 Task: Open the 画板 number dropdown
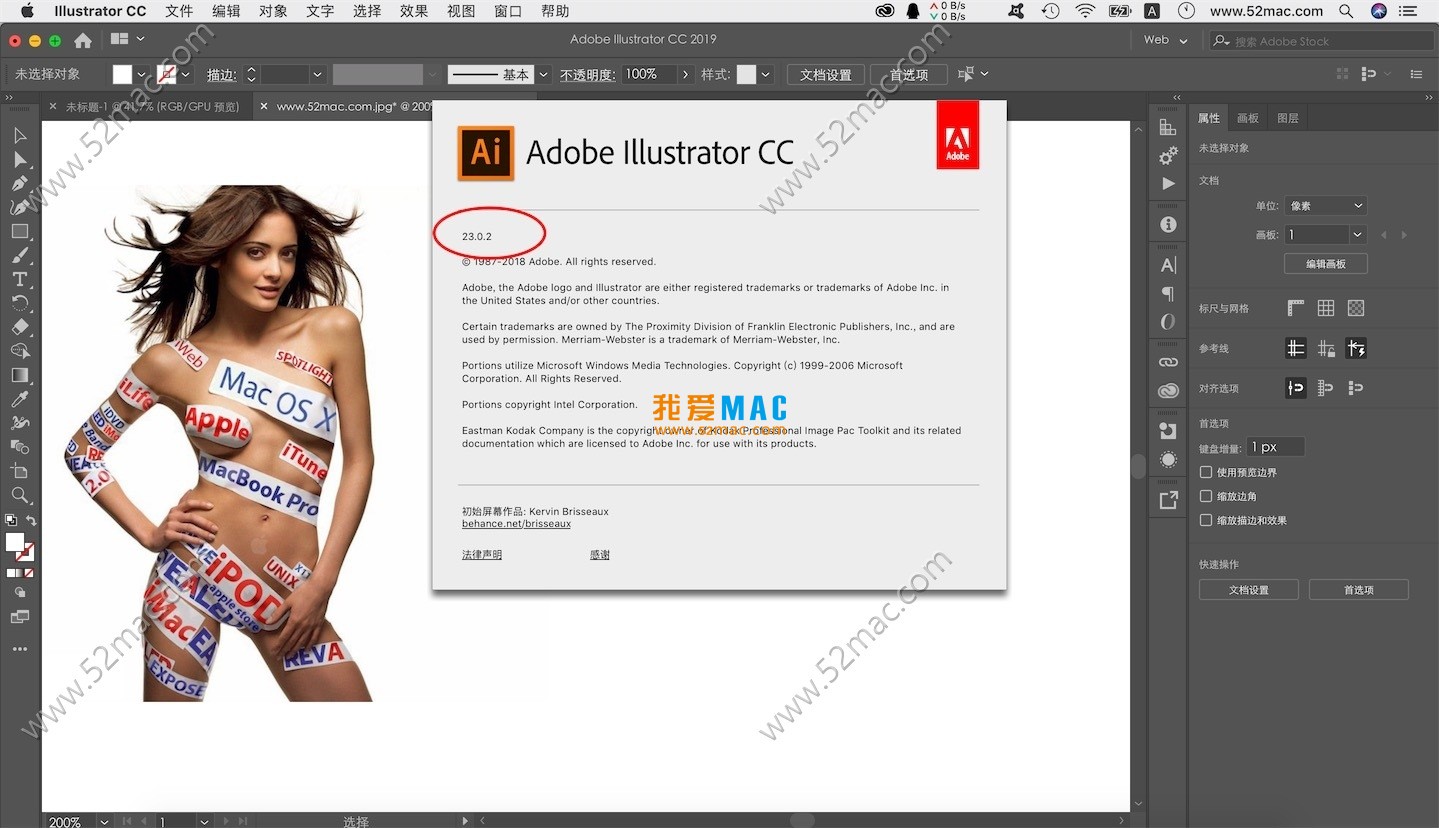click(x=1357, y=235)
